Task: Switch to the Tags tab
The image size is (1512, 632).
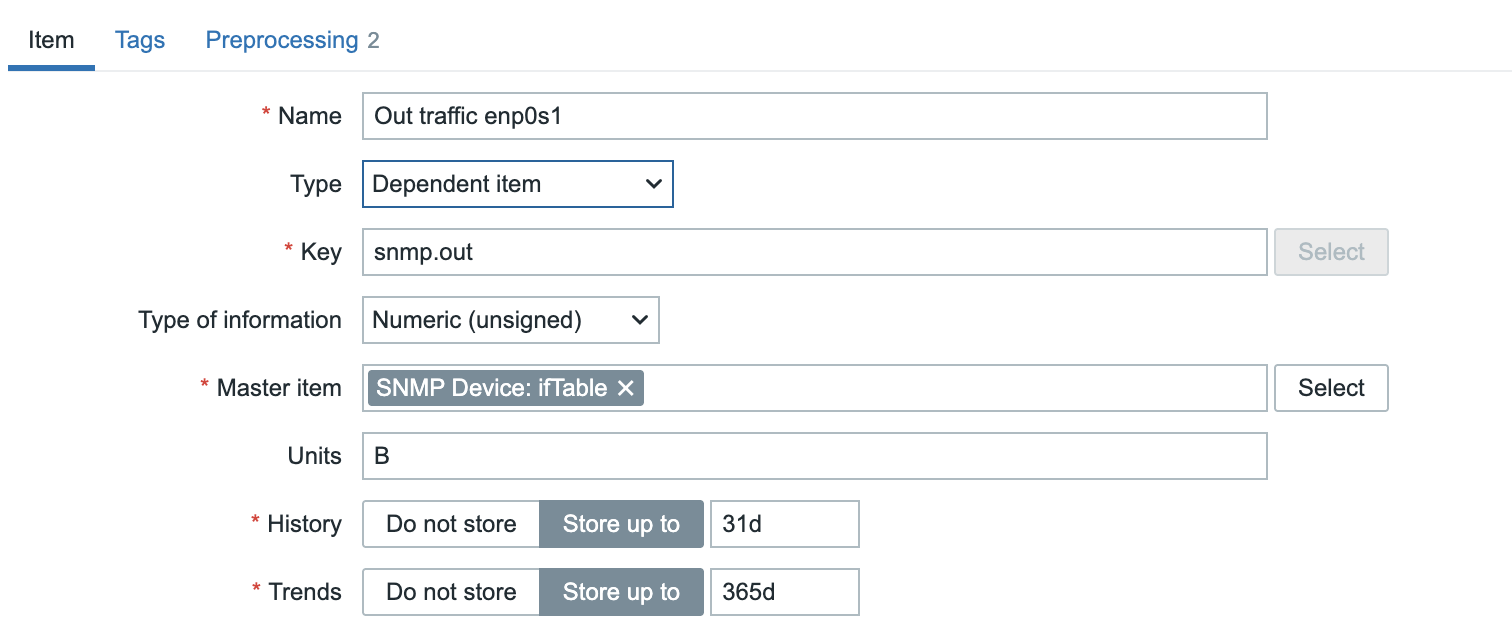Action: [139, 40]
